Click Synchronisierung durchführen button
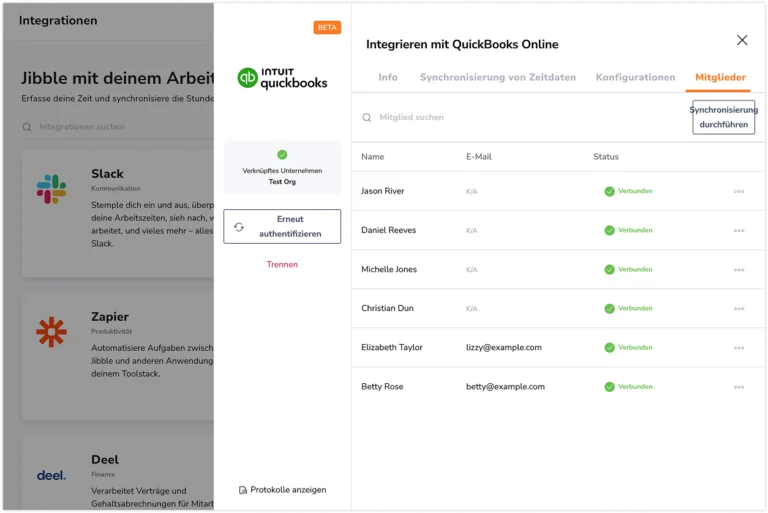Image resolution: width=768 pixels, height=513 pixels. click(723, 117)
